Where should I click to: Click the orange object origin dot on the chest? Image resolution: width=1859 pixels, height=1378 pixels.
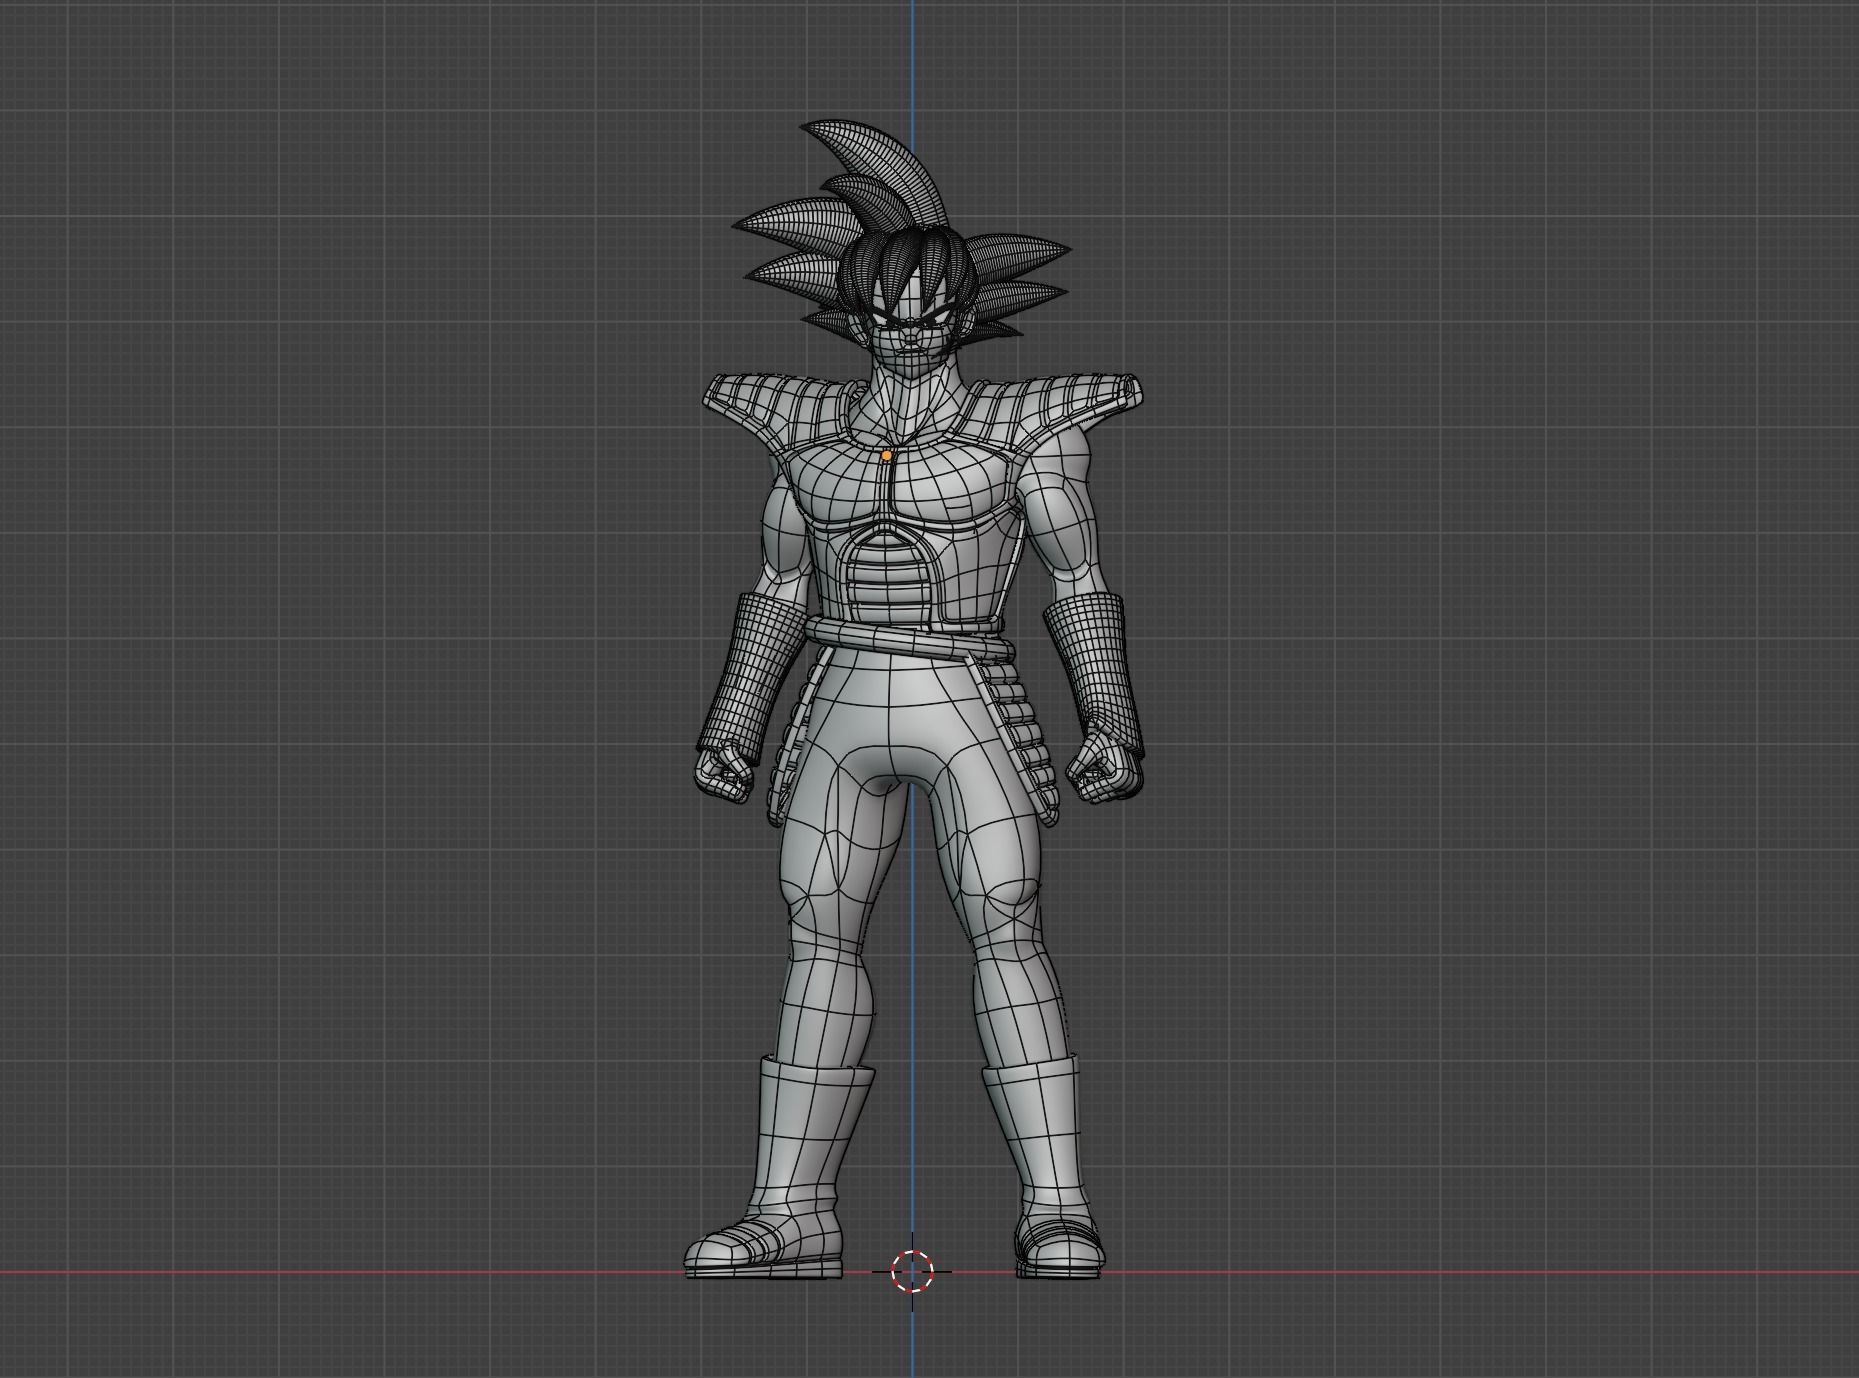coord(886,455)
